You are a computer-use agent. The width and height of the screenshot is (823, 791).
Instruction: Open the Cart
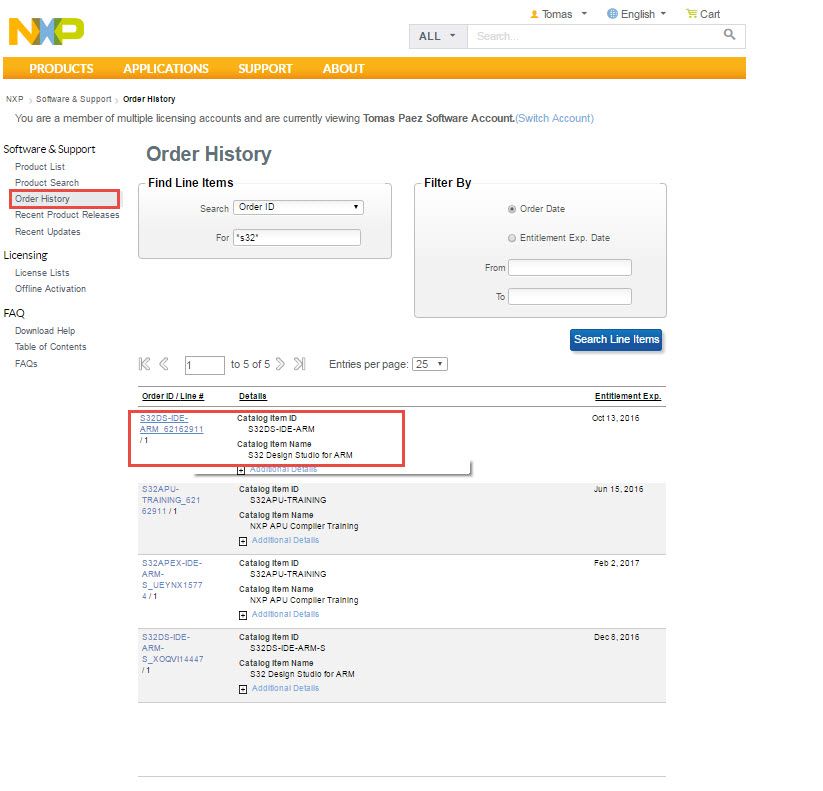point(703,14)
